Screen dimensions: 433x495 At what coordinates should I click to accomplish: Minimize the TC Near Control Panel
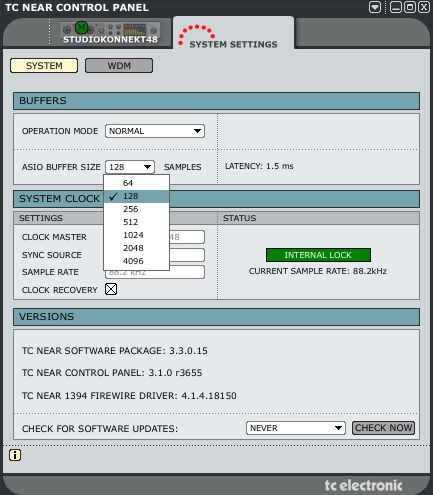tap(396, 7)
